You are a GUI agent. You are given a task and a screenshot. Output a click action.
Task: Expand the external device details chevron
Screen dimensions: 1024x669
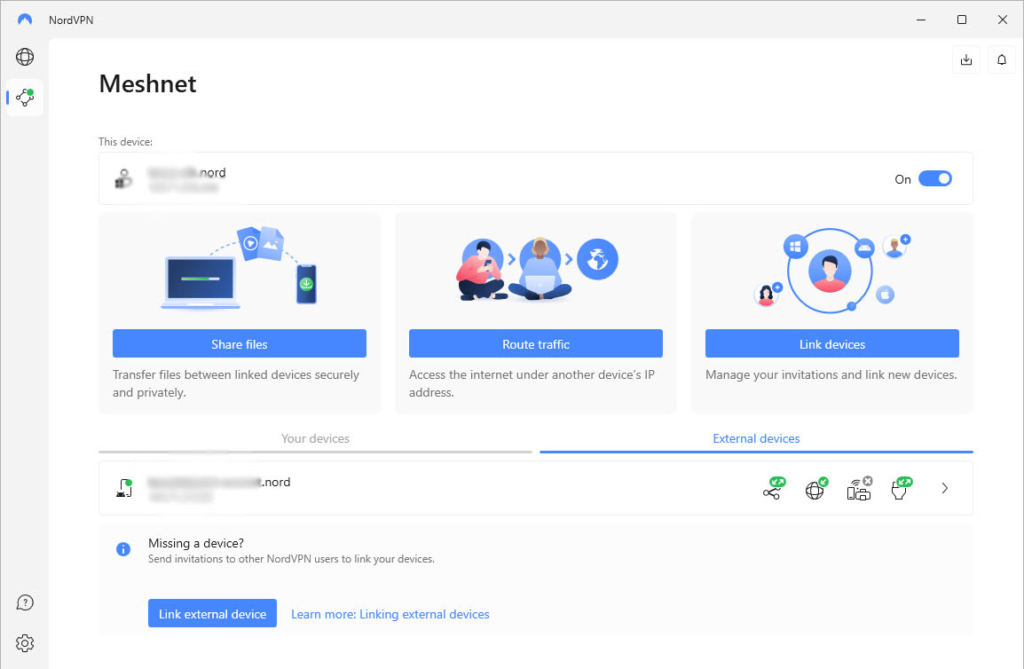(x=944, y=488)
